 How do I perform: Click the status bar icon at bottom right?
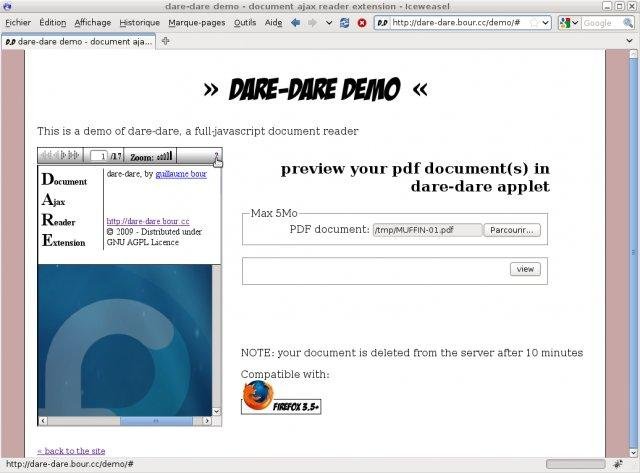point(619,464)
